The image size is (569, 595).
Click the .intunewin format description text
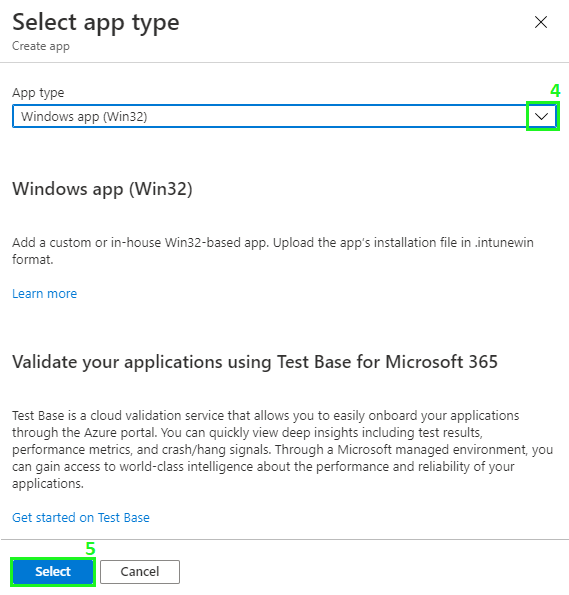[273, 250]
